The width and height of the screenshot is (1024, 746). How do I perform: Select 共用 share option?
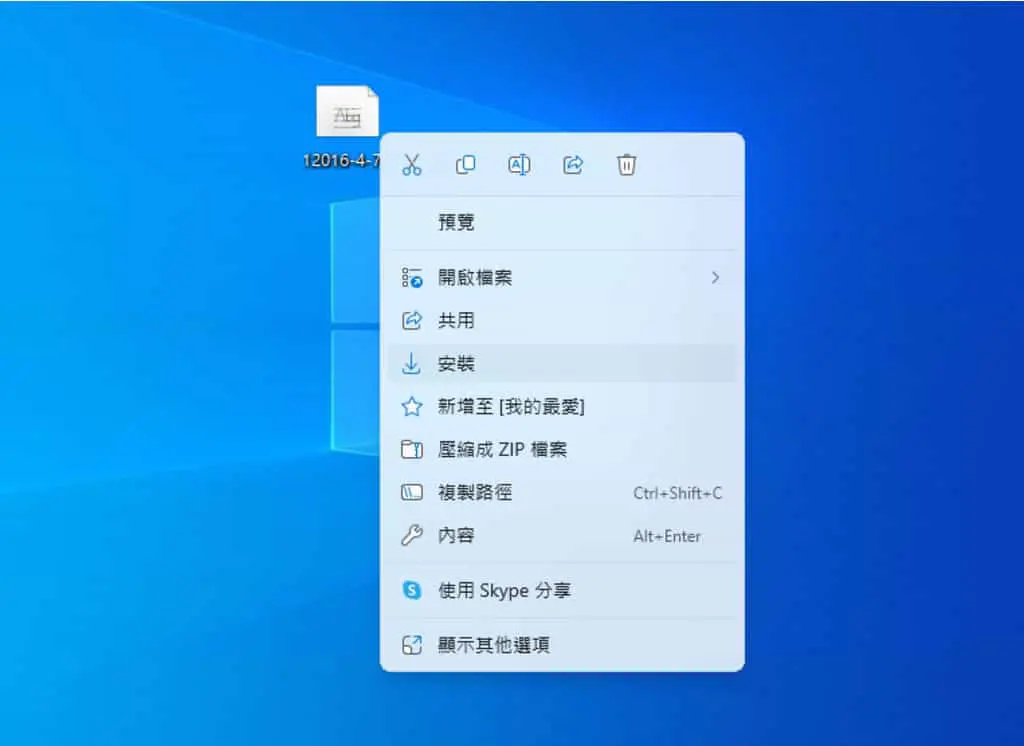pos(562,321)
